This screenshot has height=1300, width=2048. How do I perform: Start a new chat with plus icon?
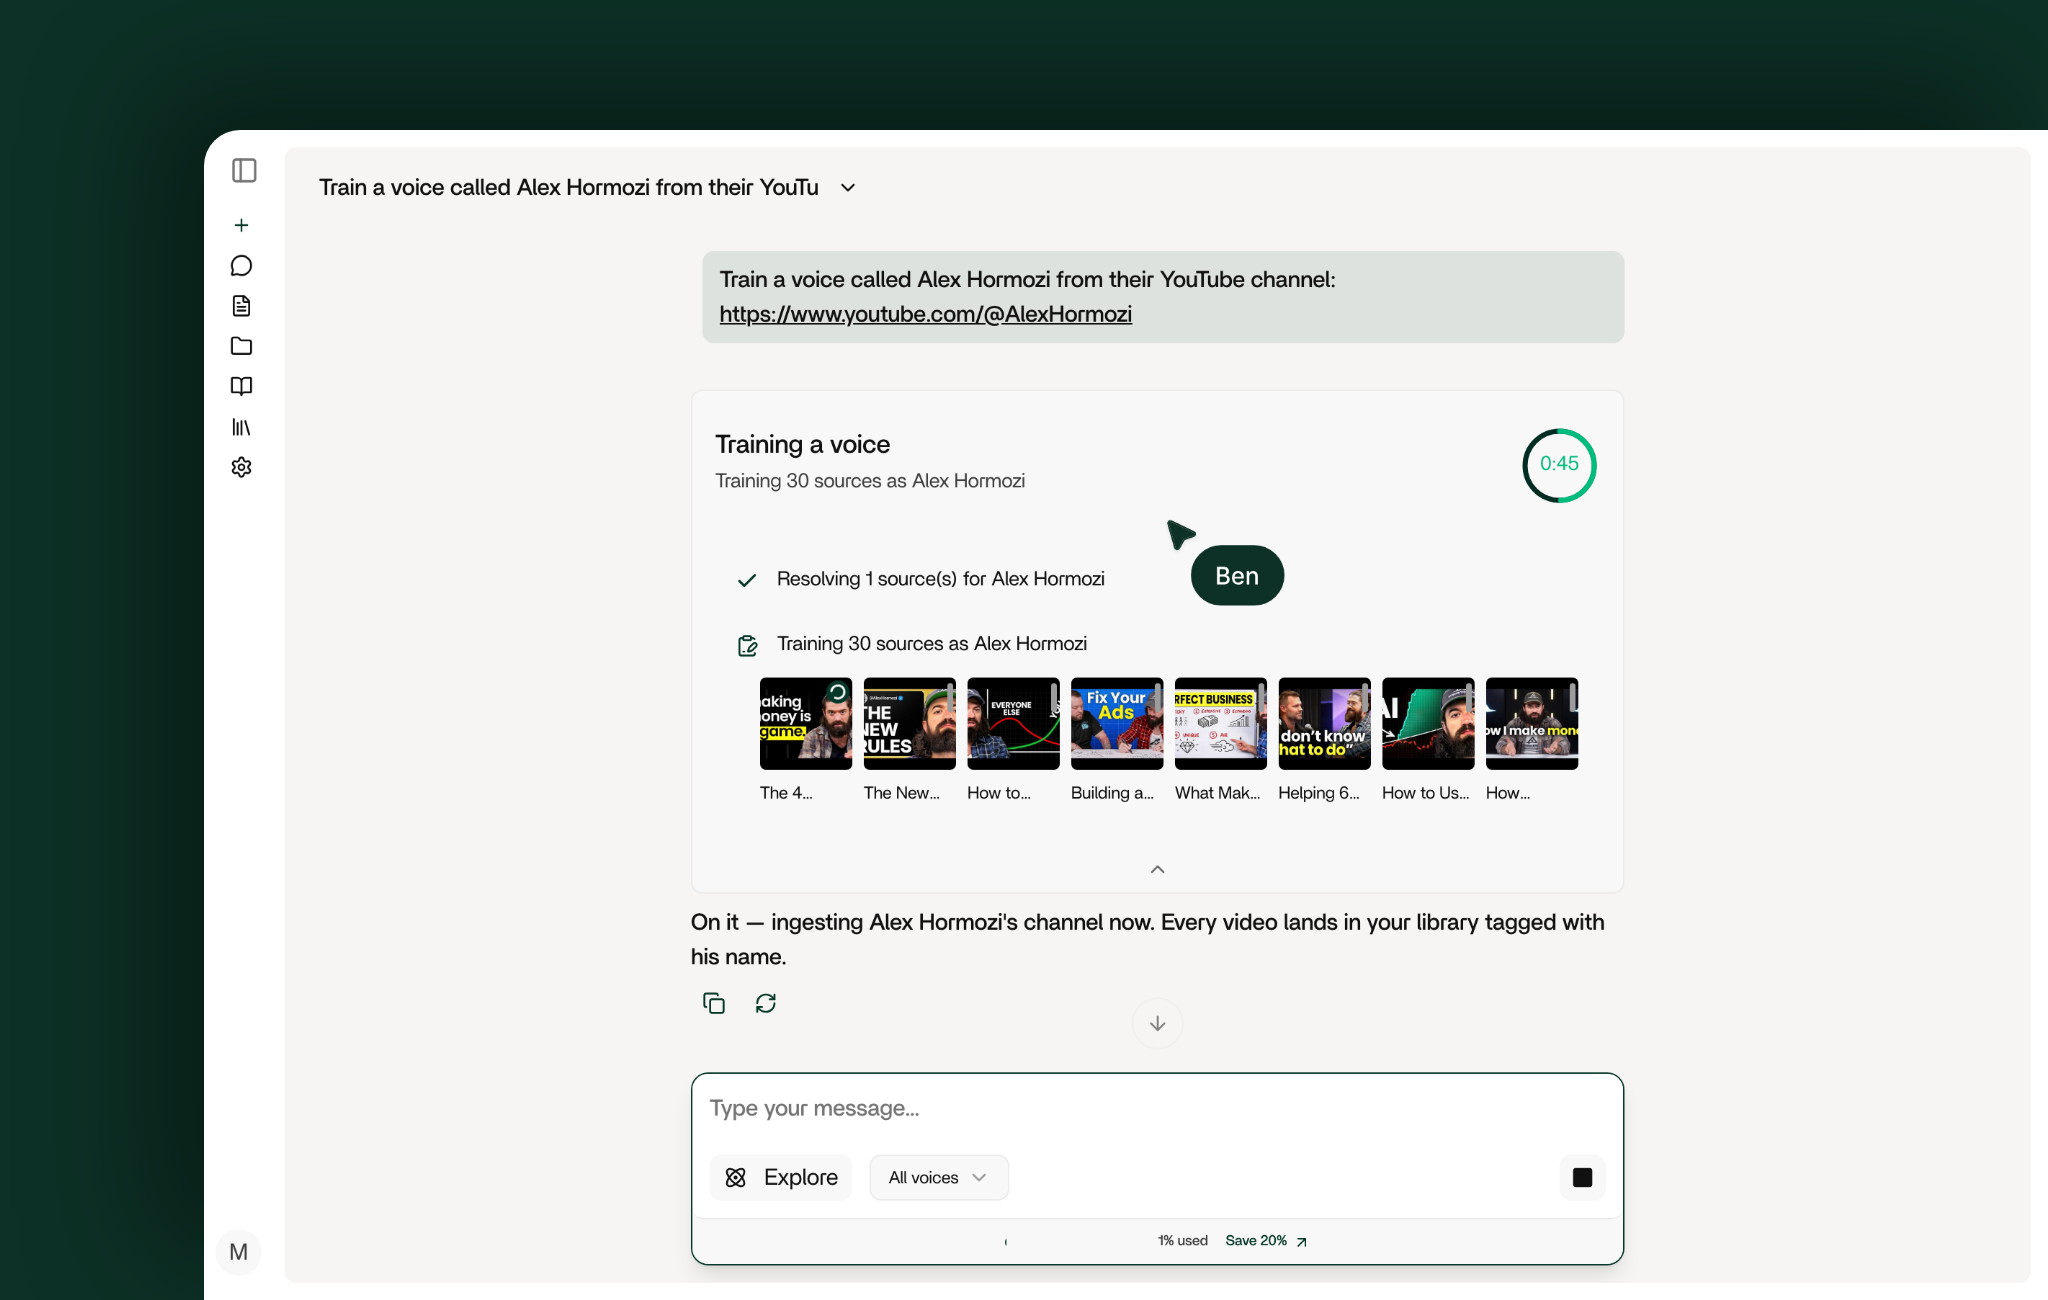[241, 225]
